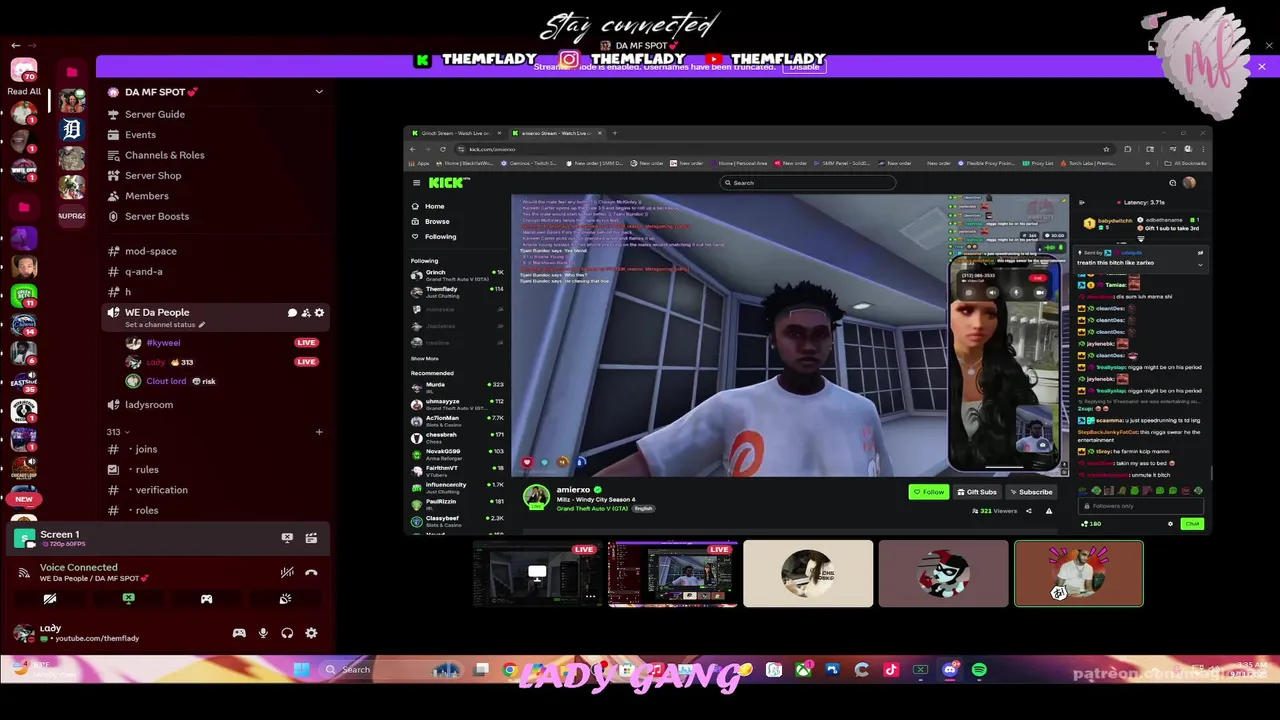Start an activity with controller icon in voice controls
The width and height of the screenshot is (1280, 720).
click(206, 599)
